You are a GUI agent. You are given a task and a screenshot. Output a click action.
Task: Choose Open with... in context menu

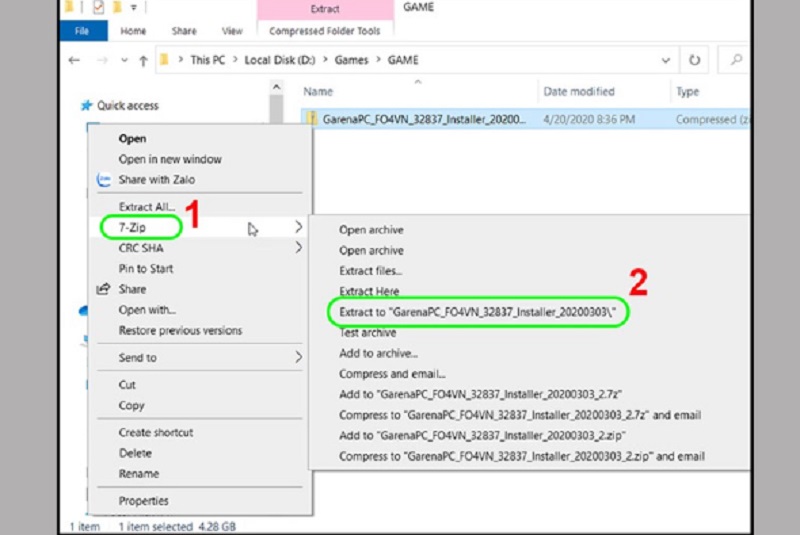(x=147, y=310)
